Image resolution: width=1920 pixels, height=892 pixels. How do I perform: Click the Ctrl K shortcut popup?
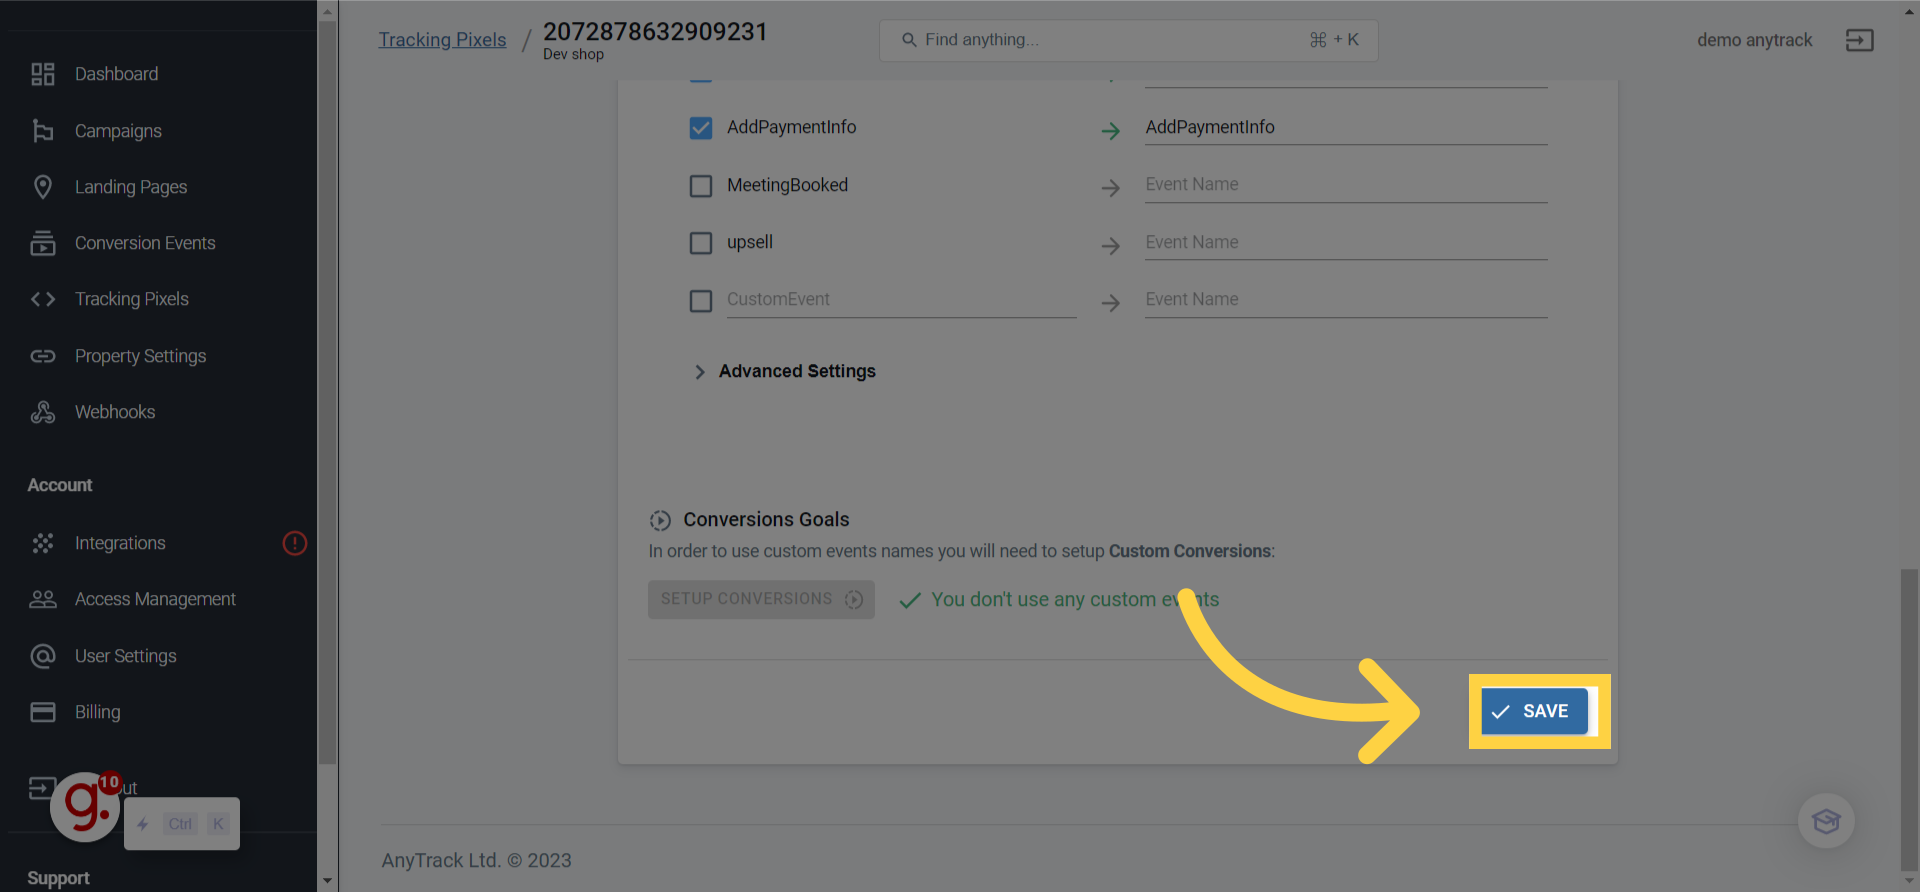(182, 824)
